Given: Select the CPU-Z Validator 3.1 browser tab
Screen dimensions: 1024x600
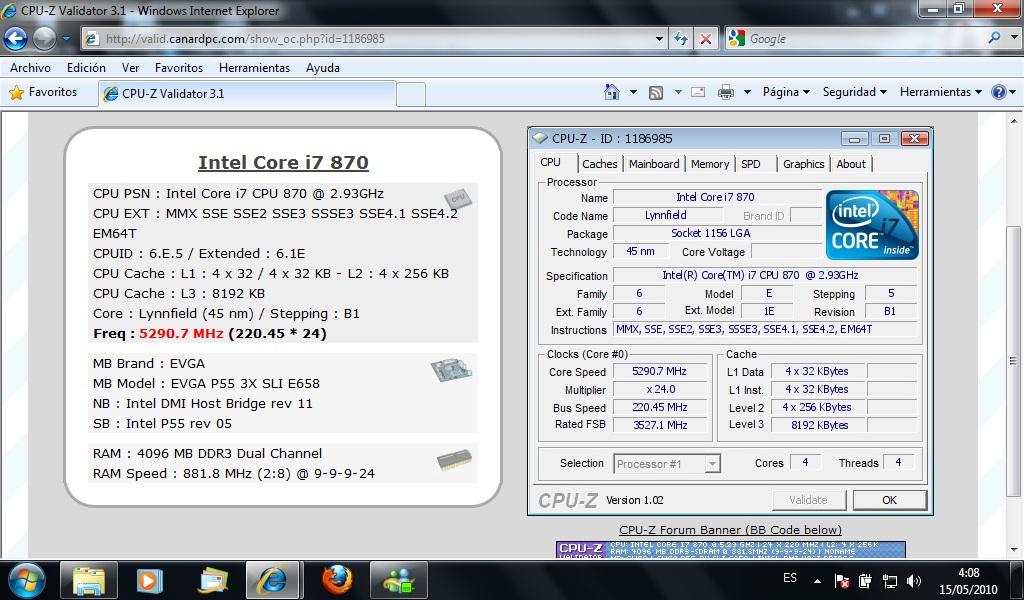Looking at the screenshot, I should pos(247,93).
